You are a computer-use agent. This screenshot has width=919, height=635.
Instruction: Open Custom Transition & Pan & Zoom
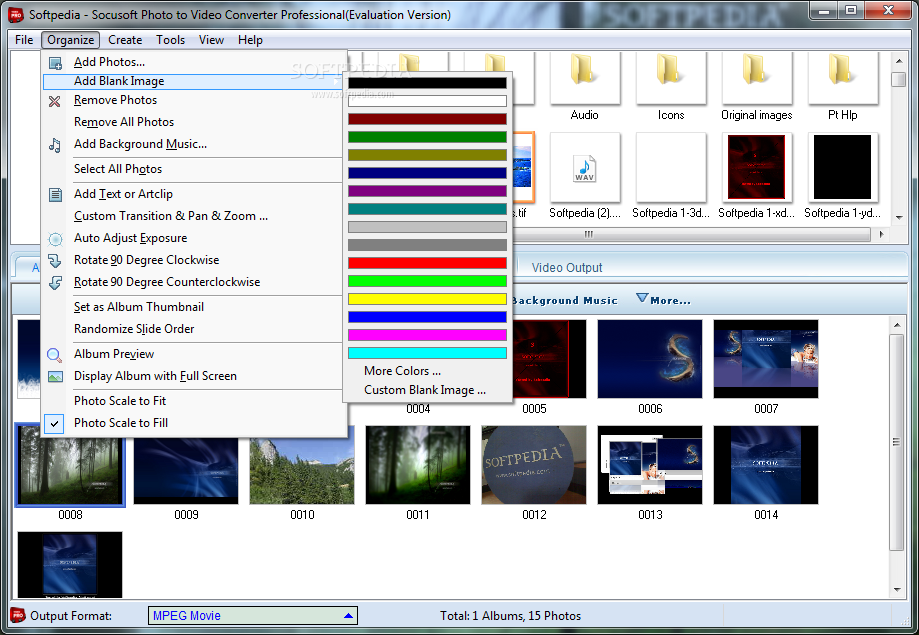[x=171, y=216]
